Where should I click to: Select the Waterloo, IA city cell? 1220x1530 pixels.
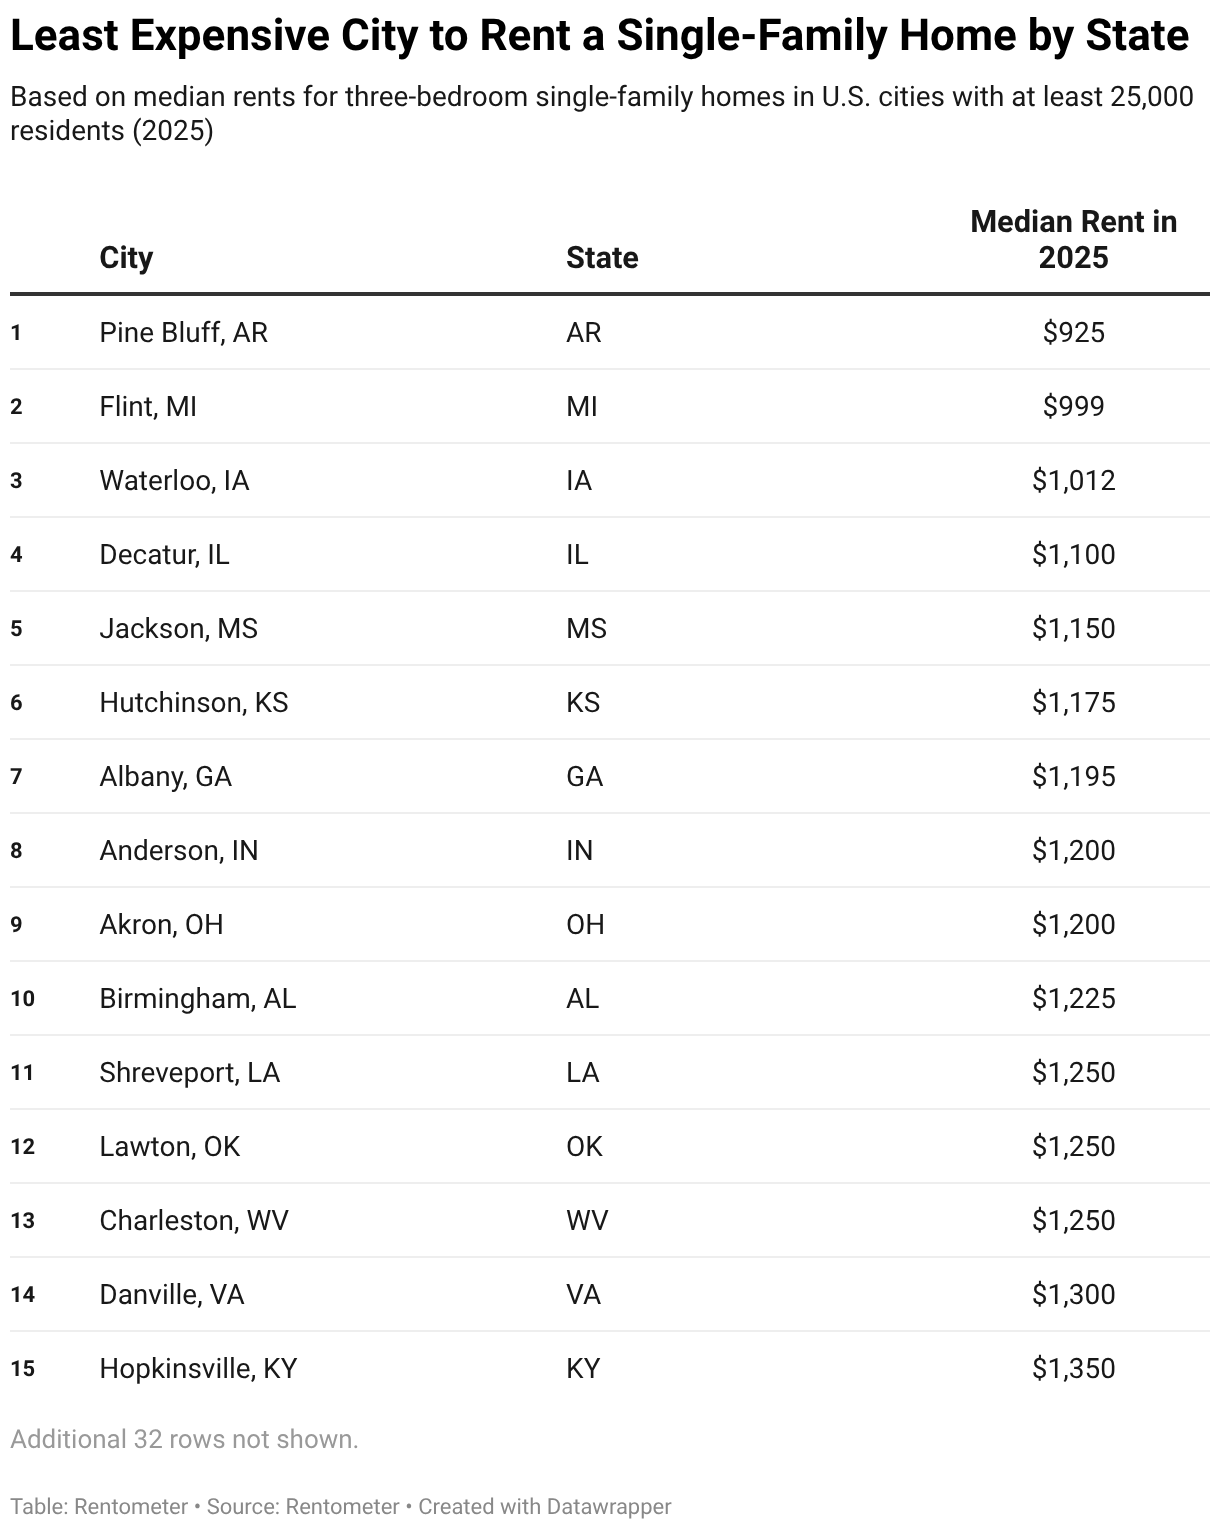click(x=174, y=480)
